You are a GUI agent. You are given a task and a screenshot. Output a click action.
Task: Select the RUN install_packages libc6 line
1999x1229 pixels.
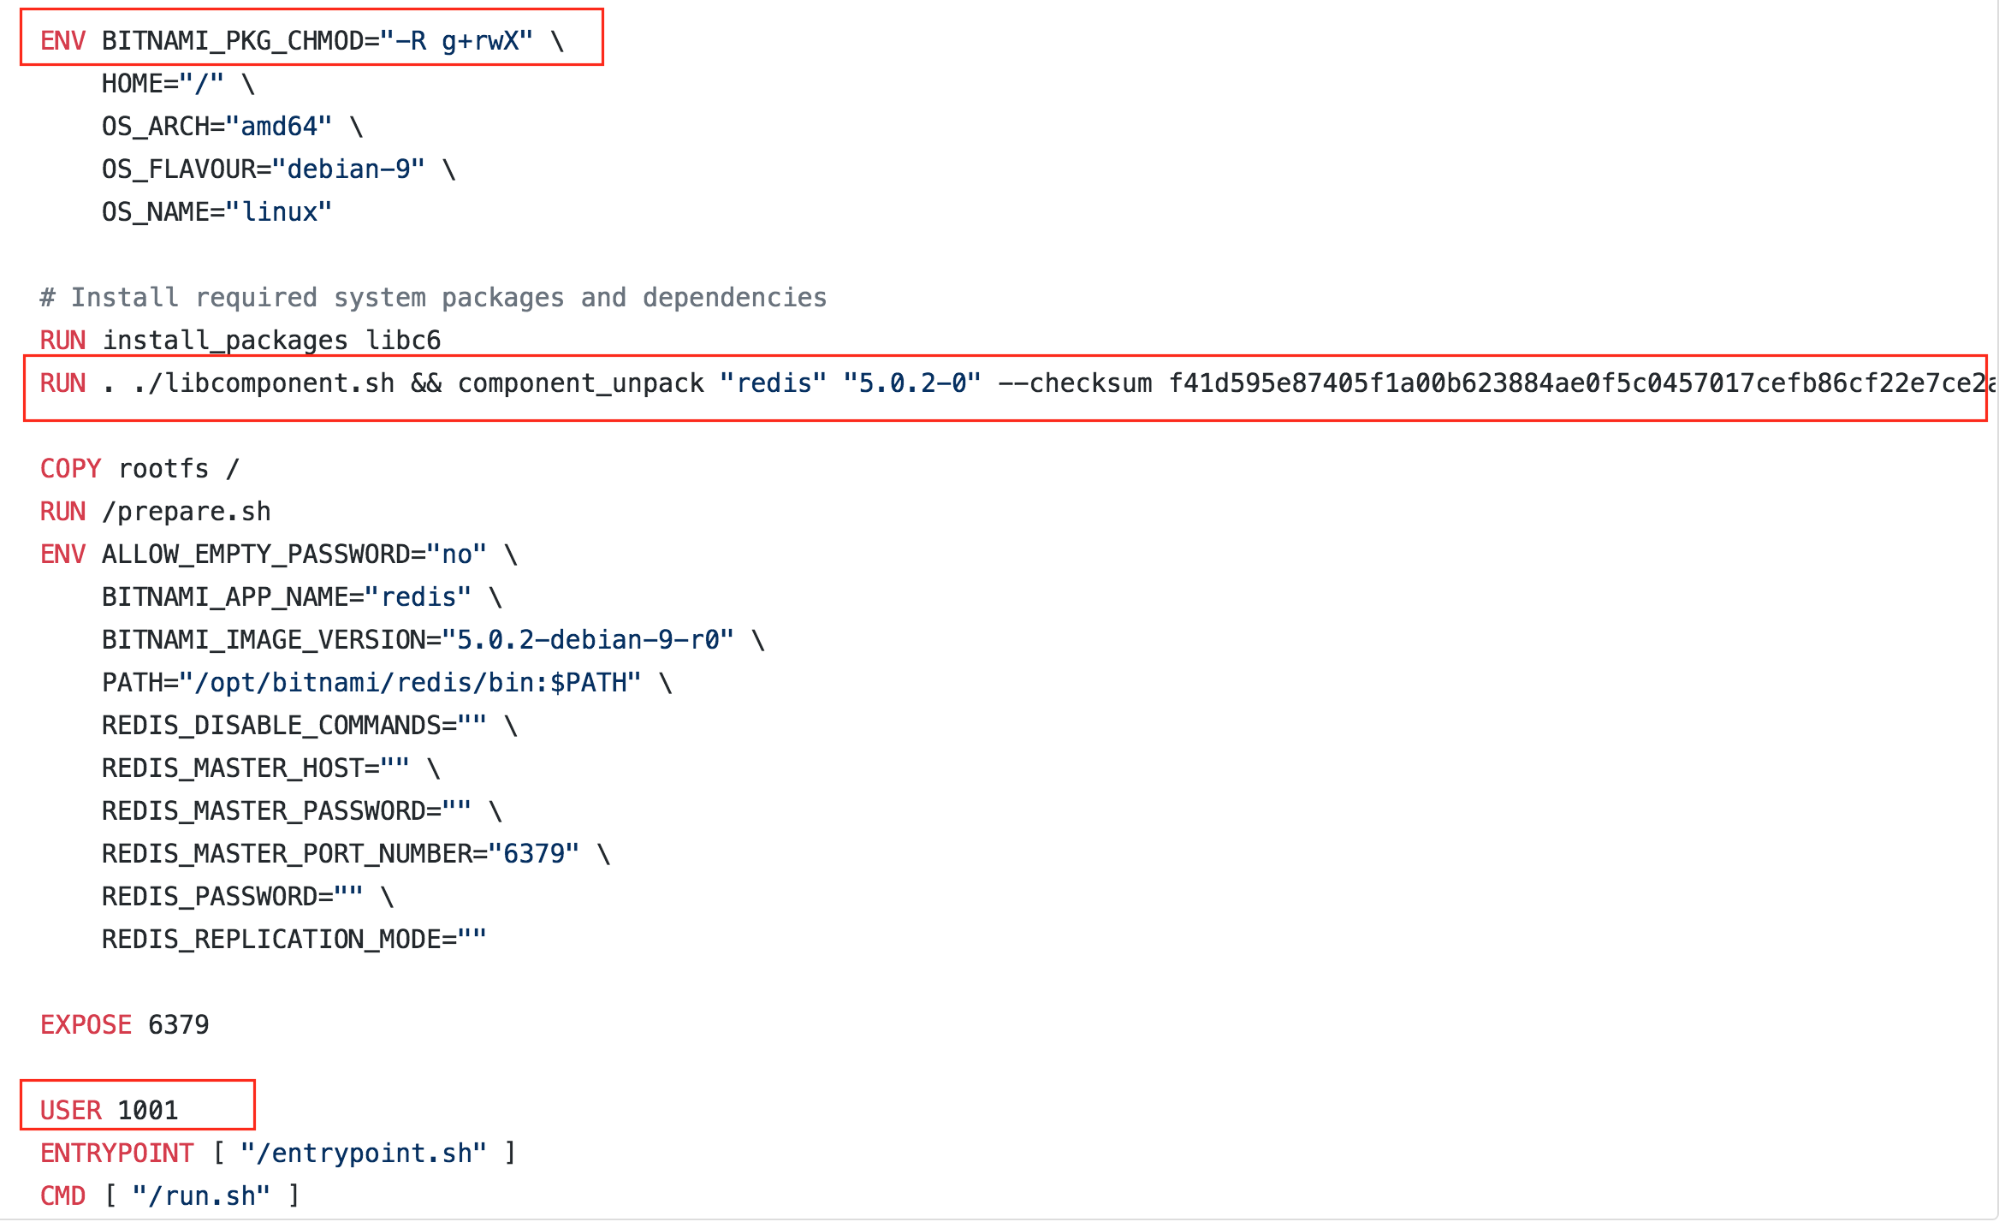(240, 341)
